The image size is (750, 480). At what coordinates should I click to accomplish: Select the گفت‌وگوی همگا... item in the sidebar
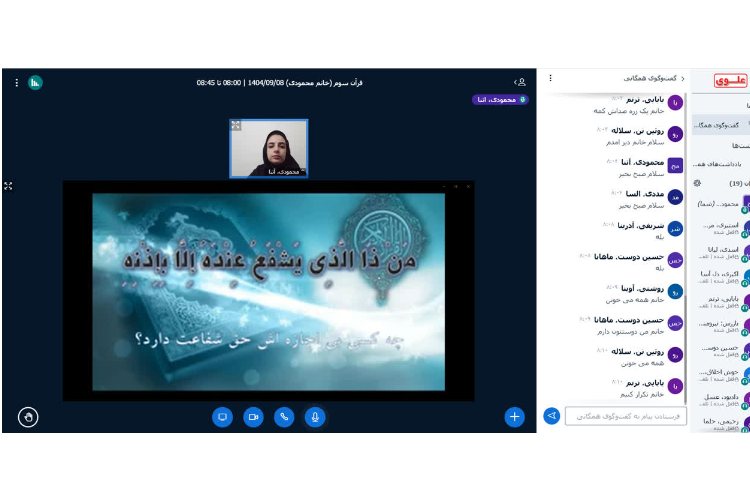pyautogui.click(x=720, y=125)
